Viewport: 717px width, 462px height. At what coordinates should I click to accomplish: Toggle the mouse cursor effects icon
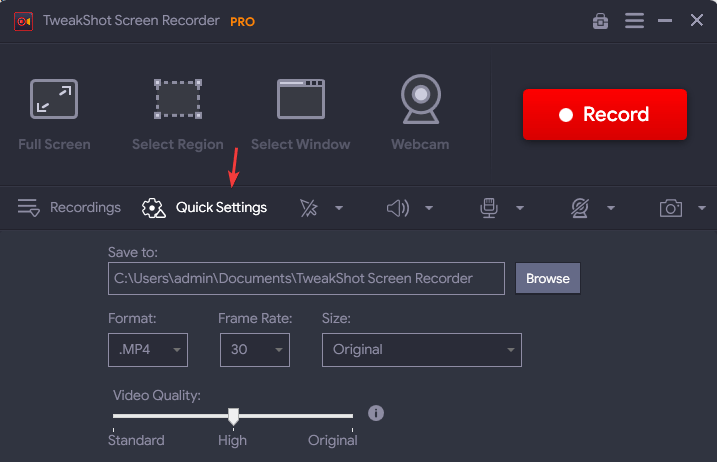click(x=309, y=208)
